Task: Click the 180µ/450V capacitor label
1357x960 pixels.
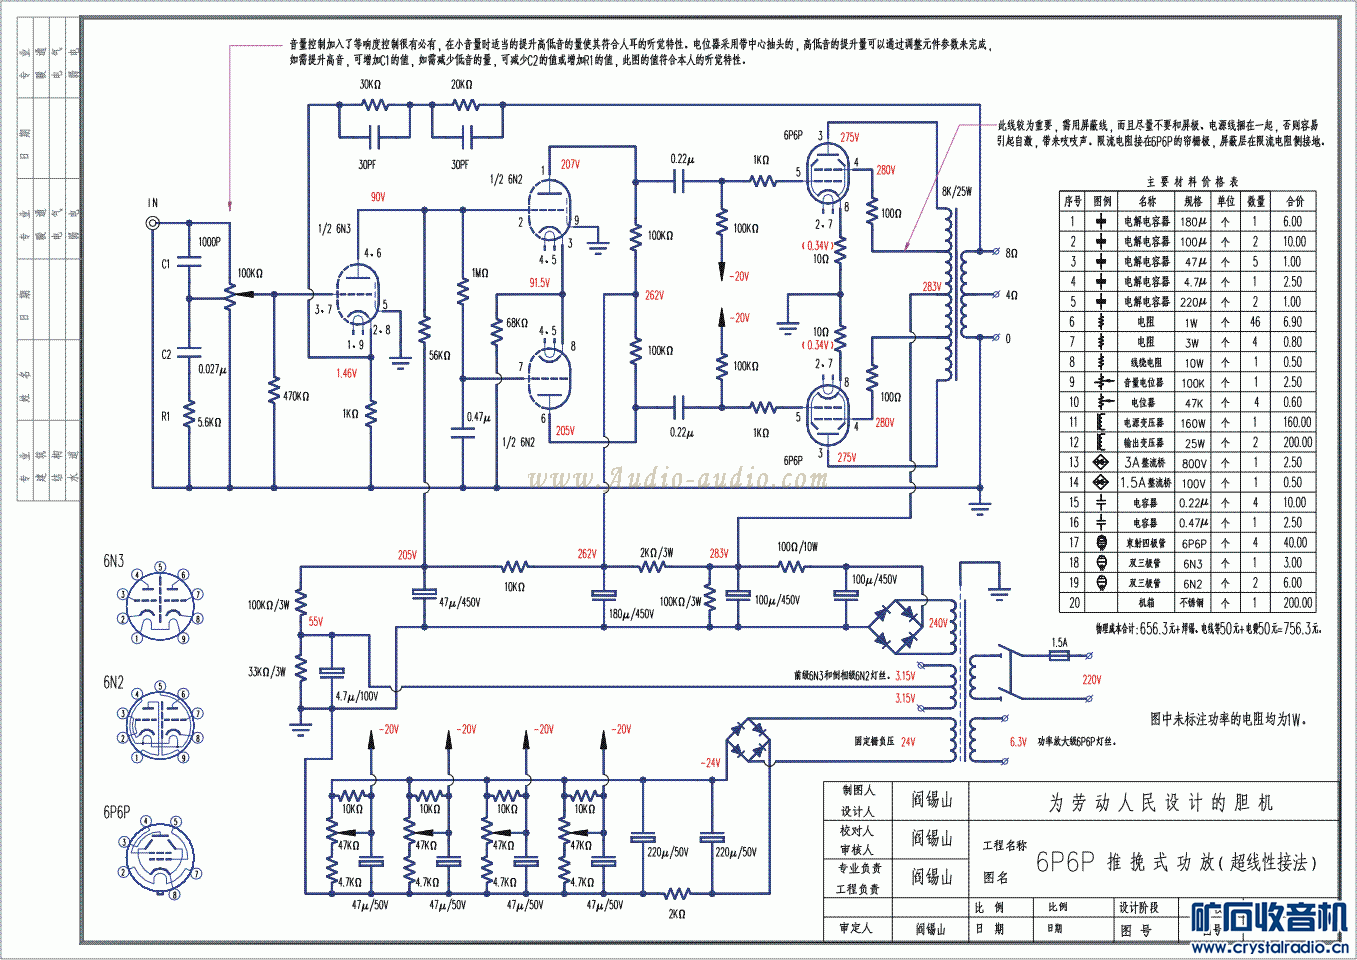Action: pyautogui.click(x=631, y=614)
